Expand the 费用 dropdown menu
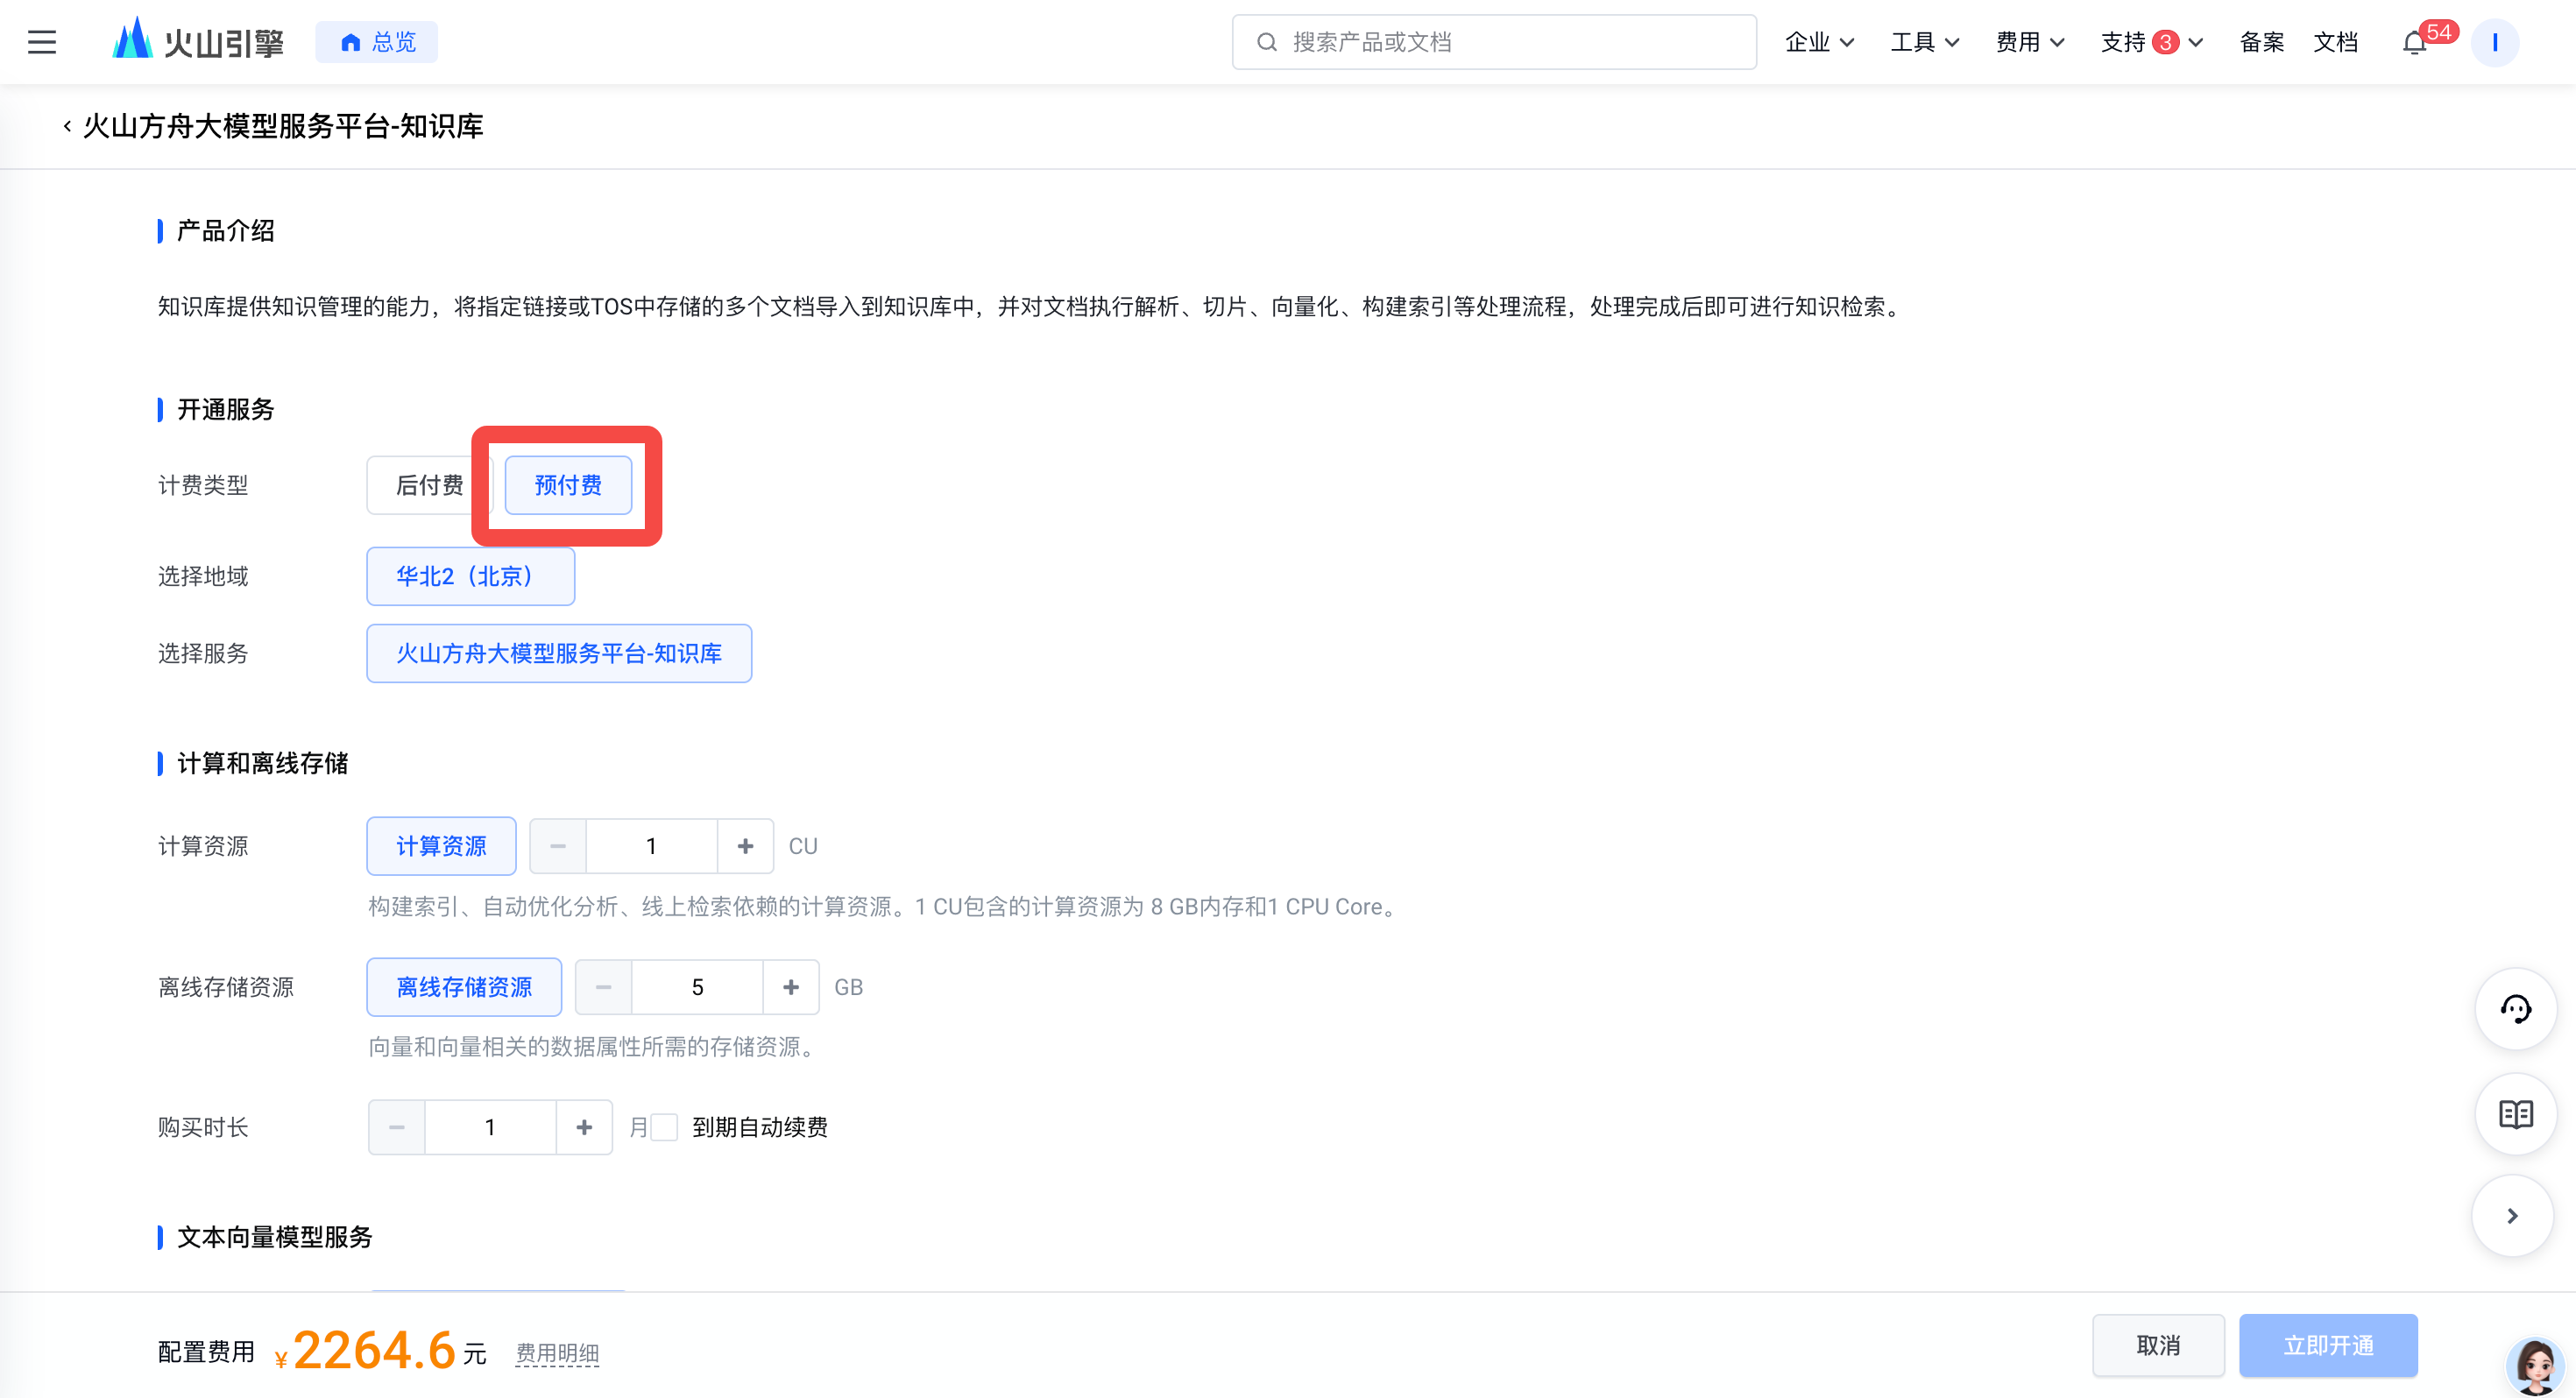 [2029, 42]
